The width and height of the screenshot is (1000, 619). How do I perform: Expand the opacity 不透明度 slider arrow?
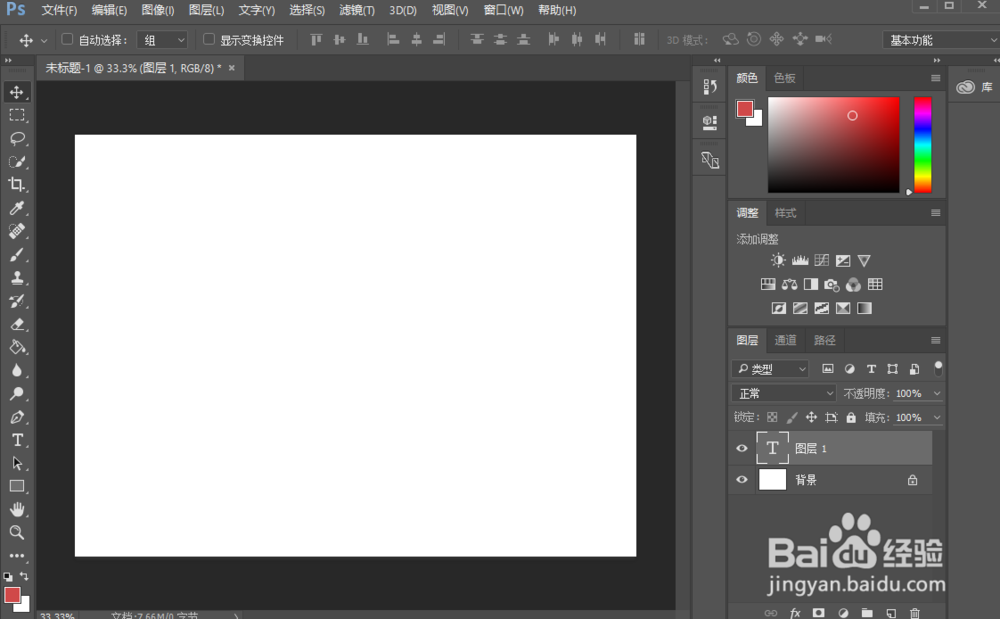[937, 393]
